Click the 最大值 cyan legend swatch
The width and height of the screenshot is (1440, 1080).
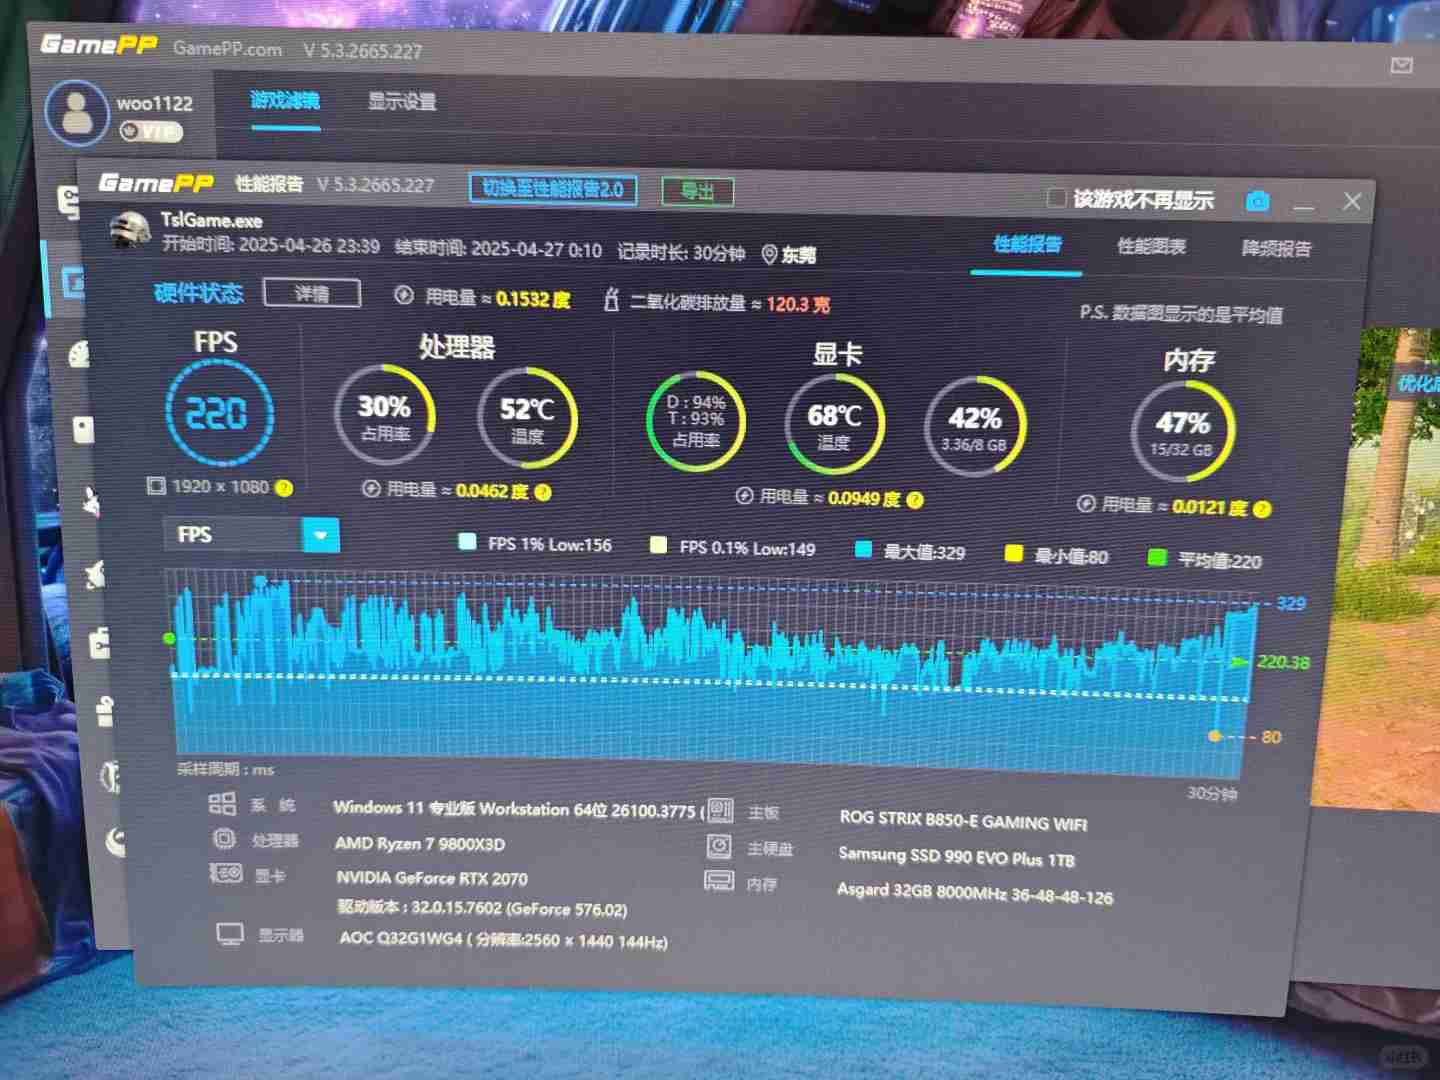click(x=863, y=549)
